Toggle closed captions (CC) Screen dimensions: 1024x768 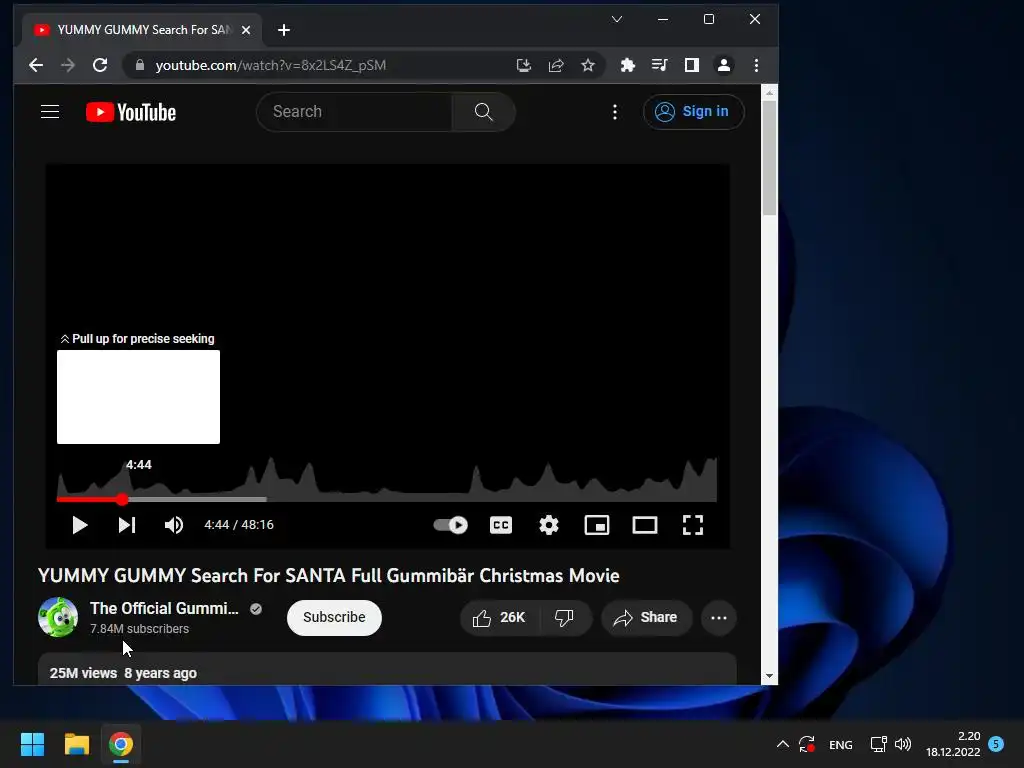501,525
